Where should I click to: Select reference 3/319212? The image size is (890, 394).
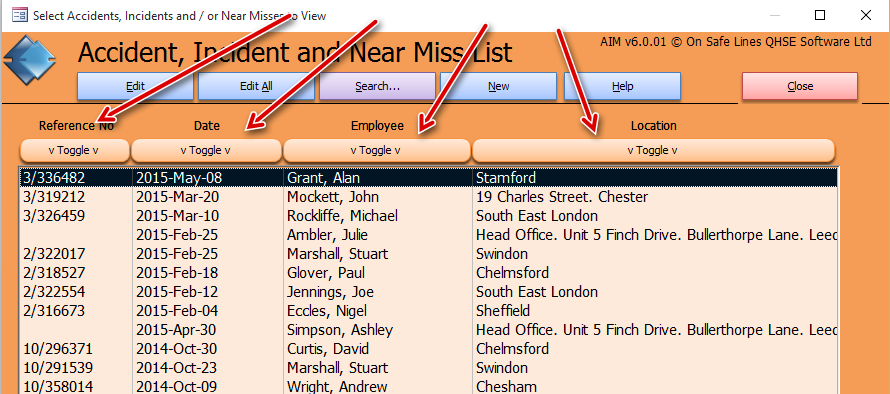coord(53,197)
